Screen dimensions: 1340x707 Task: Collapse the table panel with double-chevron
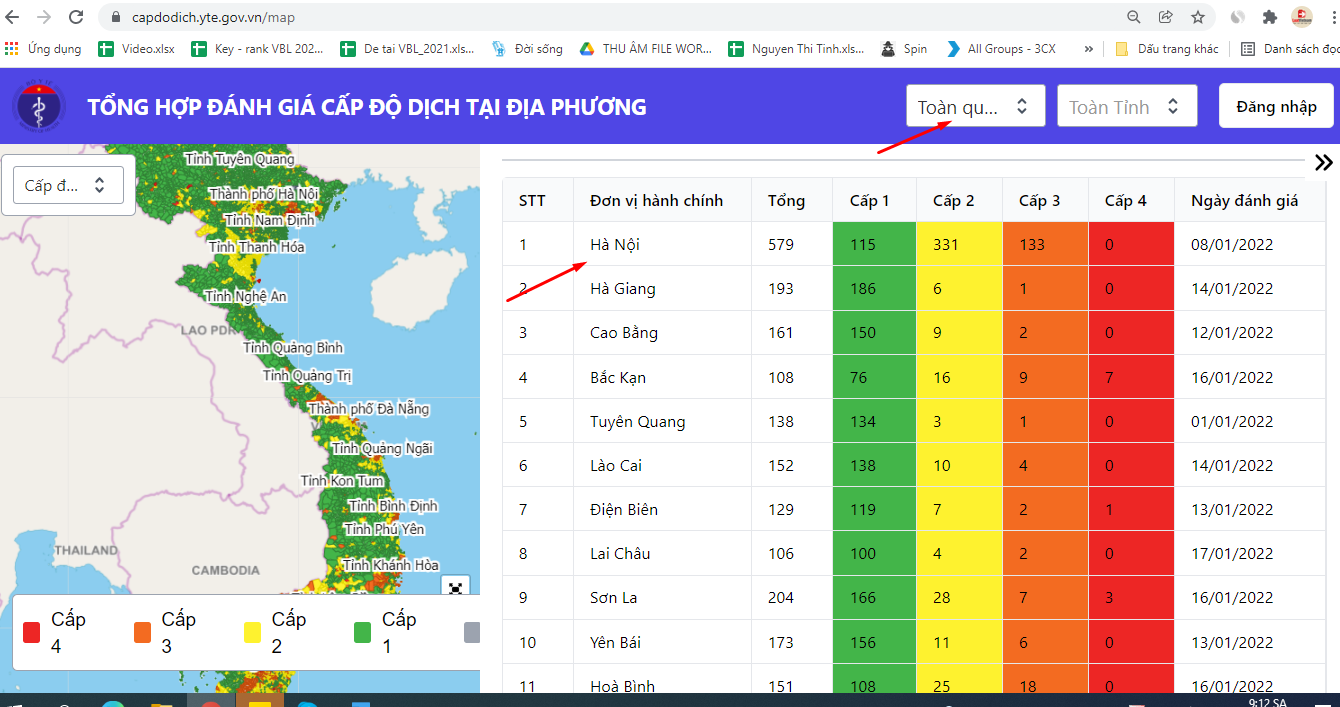(1323, 163)
